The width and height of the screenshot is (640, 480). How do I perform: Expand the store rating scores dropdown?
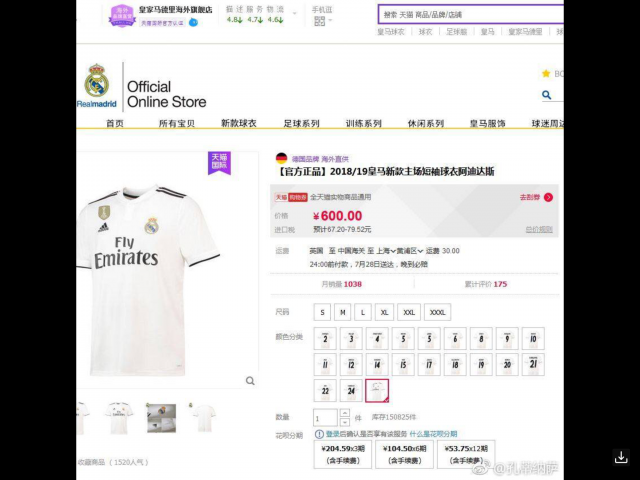click(295, 13)
